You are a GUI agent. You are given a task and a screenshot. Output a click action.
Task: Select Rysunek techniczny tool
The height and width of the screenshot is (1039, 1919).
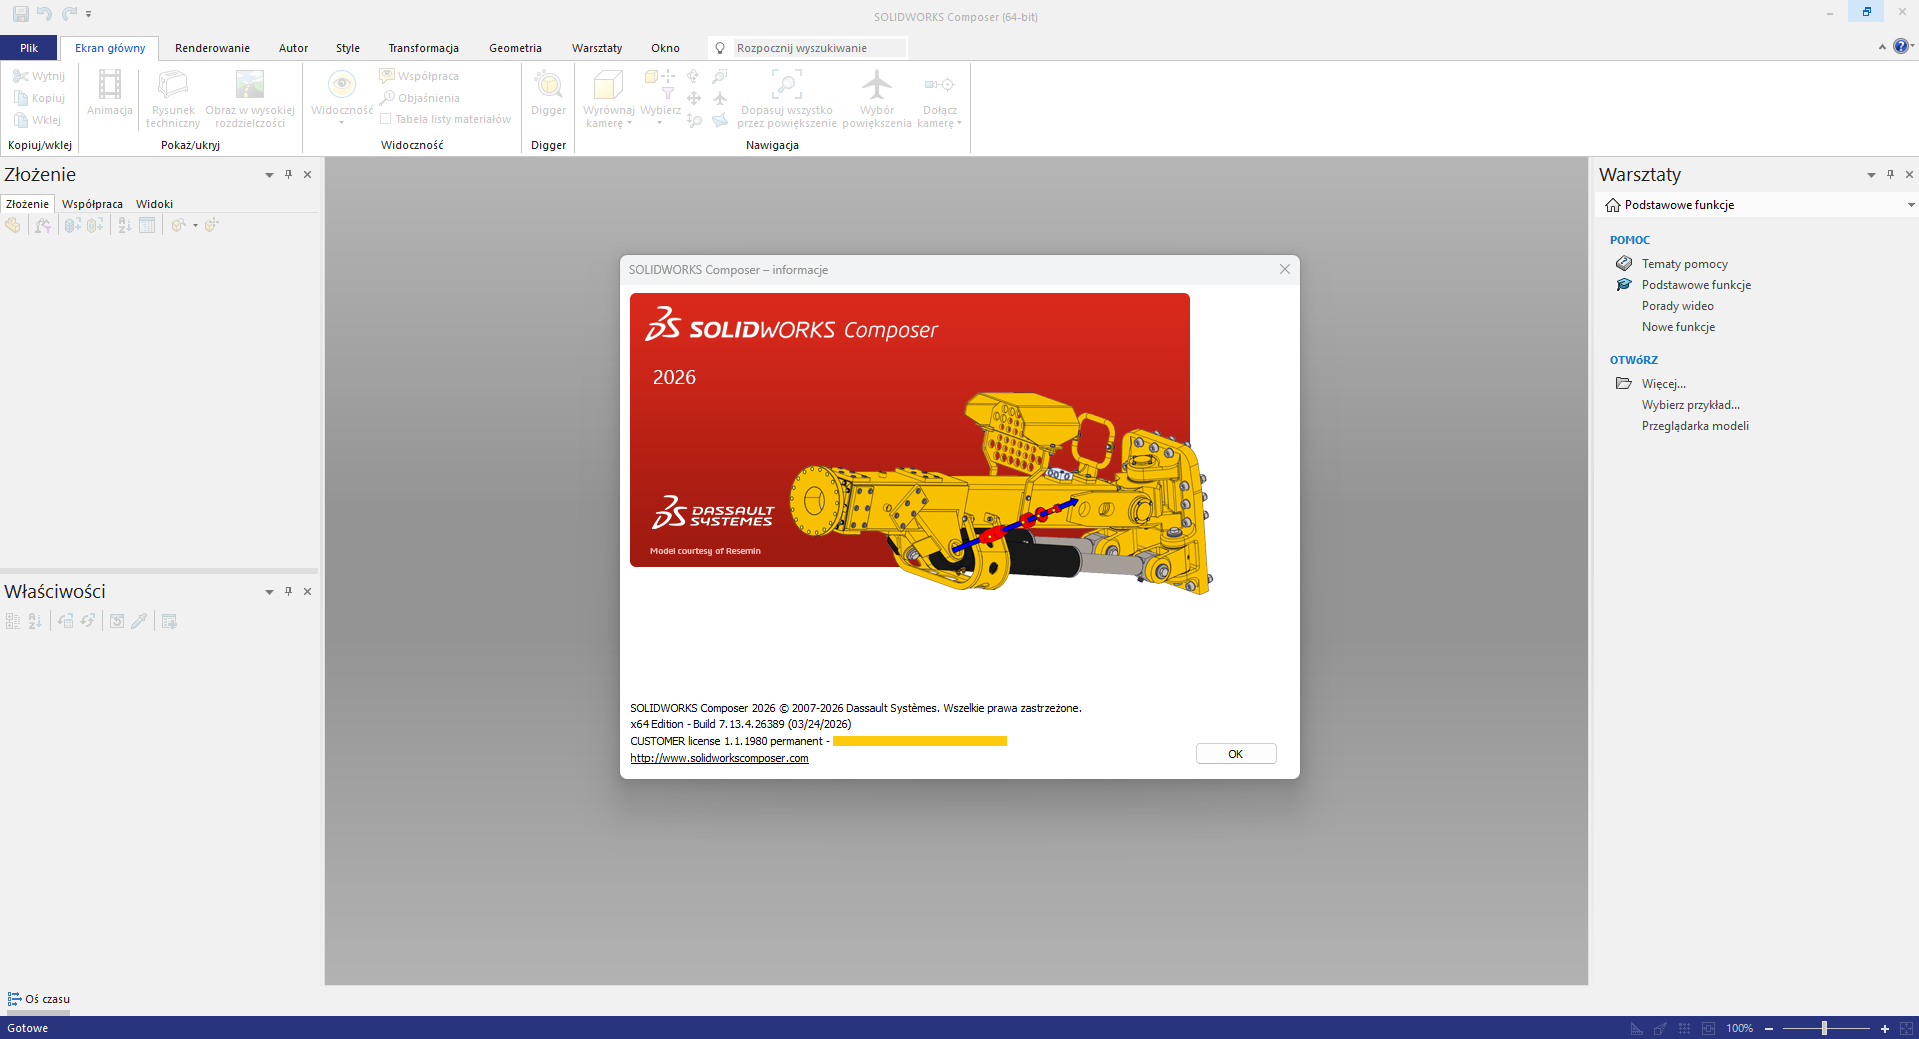pyautogui.click(x=173, y=99)
